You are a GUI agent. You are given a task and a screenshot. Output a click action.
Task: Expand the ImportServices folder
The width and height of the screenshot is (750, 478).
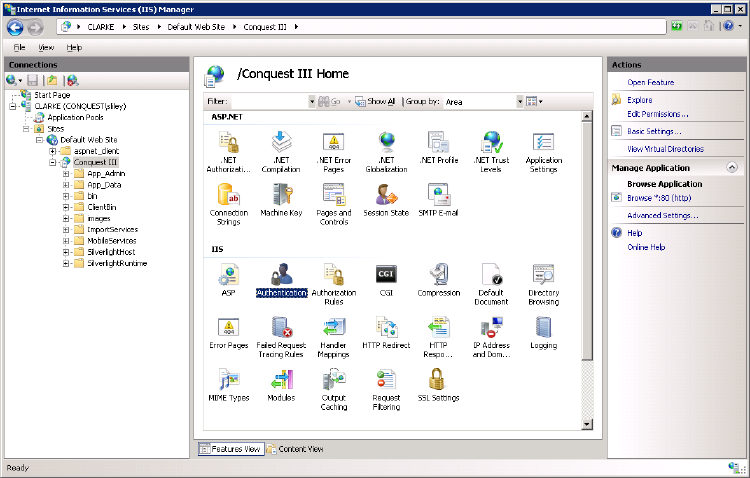pos(66,230)
